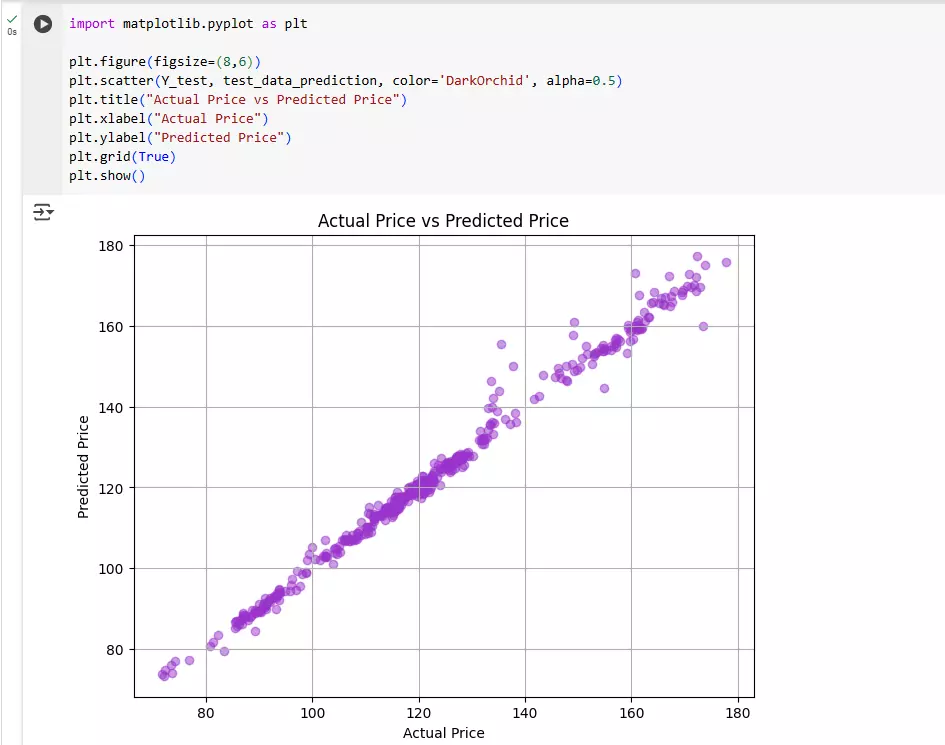The width and height of the screenshot is (945, 745).
Task: Click the "Predicted Price" y-axis label
Action: [84, 467]
